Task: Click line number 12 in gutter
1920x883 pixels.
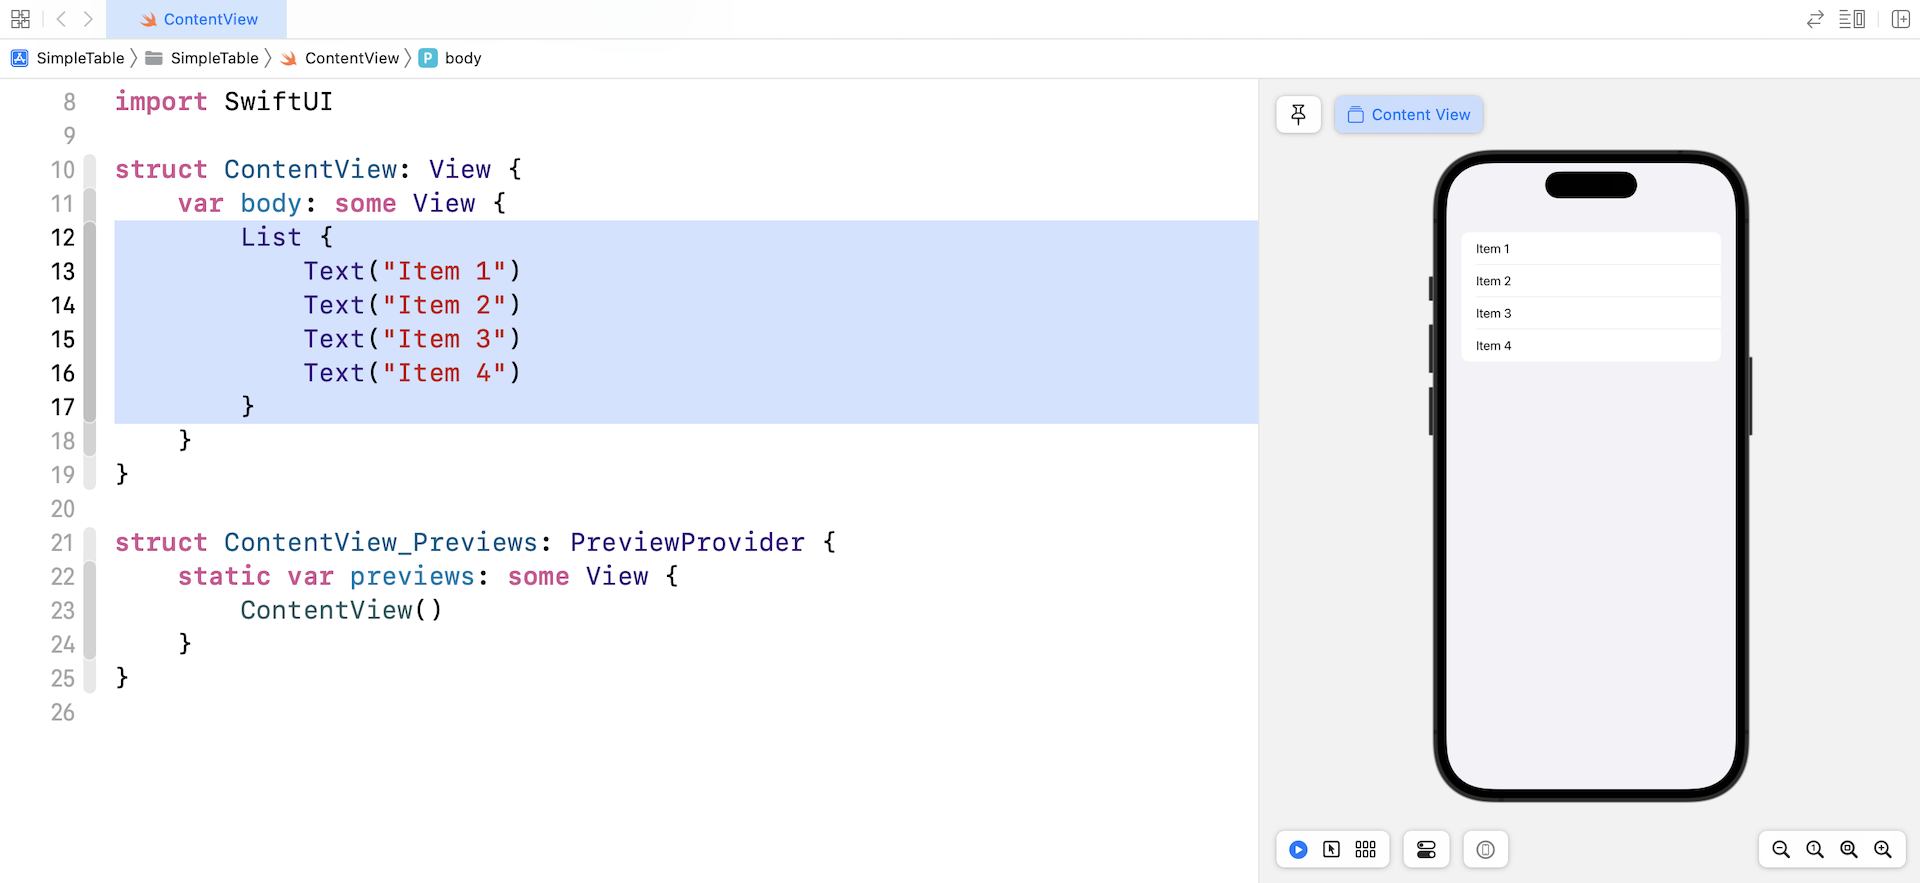Action: [x=63, y=237]
